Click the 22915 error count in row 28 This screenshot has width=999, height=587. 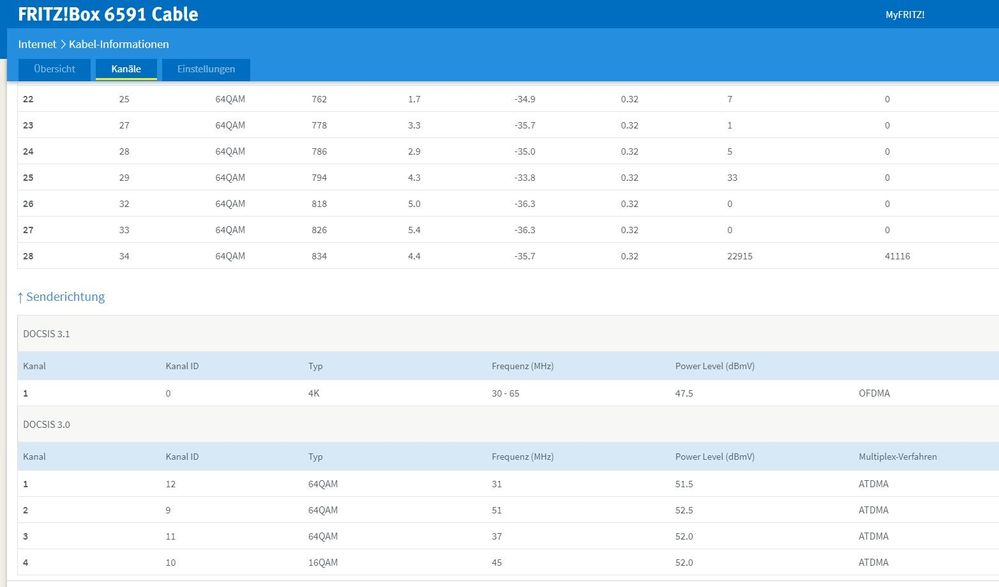tap(740, 256)
